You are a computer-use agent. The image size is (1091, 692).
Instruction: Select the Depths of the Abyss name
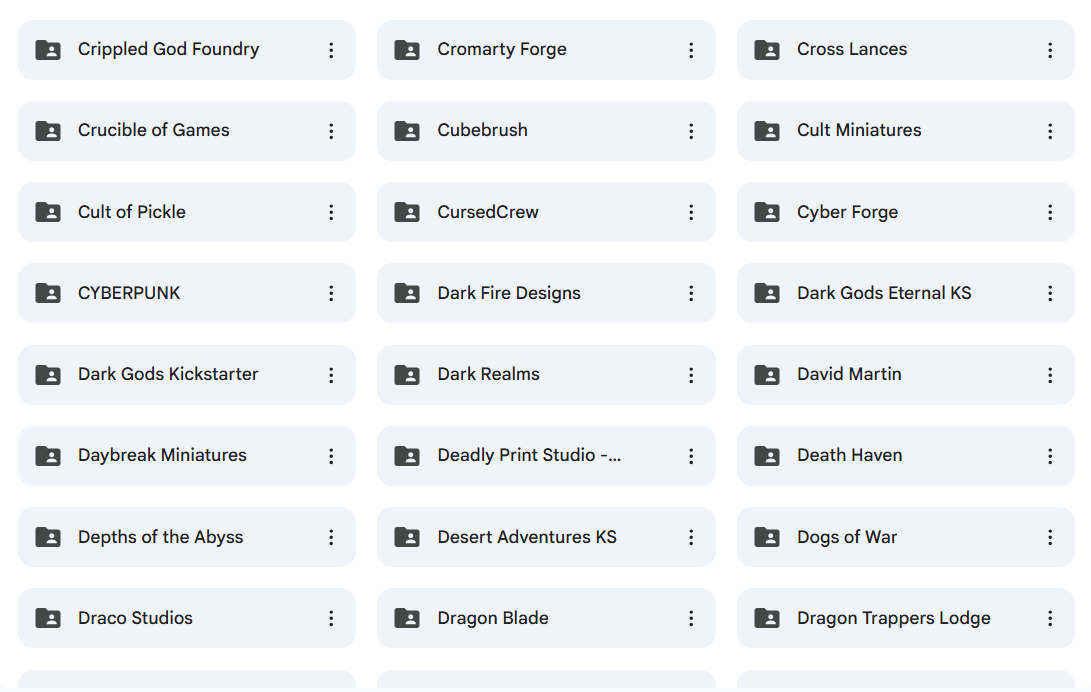tap(160, 537)
